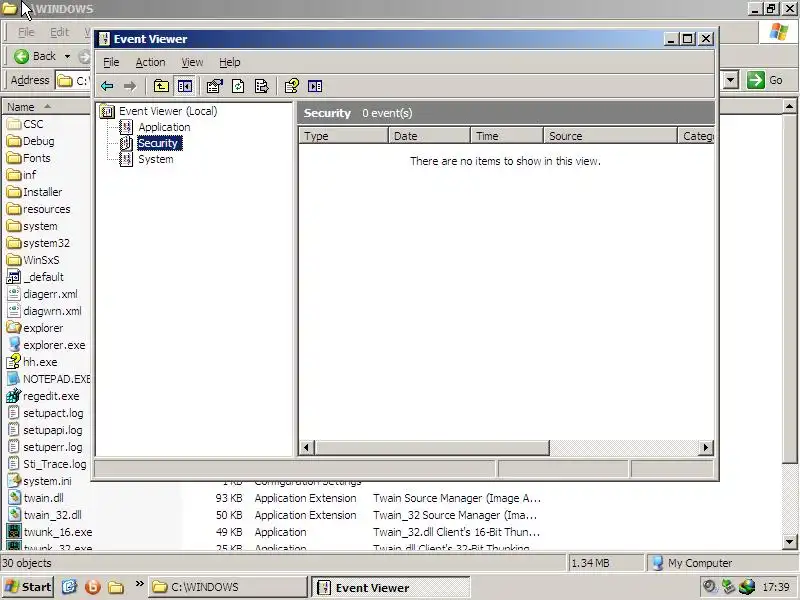The height and width of the screenshot is (600, 800).
Task: Sort by the Date column header
Action: coord(429,136)
